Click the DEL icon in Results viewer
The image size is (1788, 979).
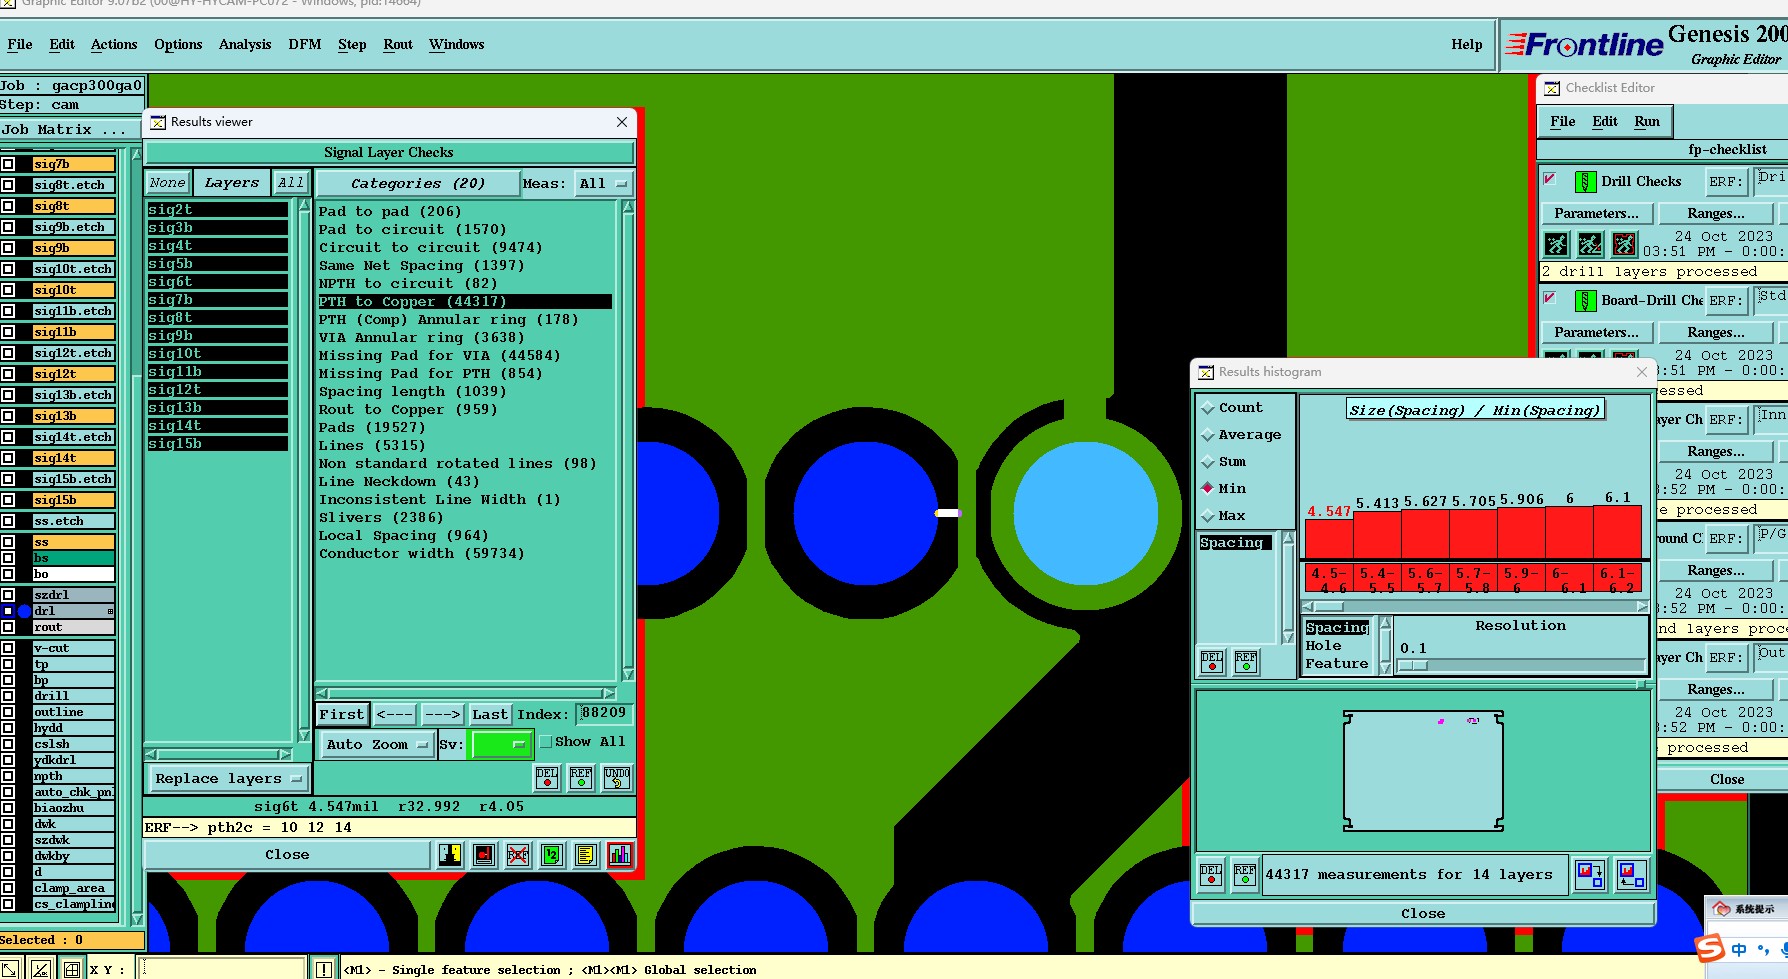pyautogui.click(x=547, y=778)
